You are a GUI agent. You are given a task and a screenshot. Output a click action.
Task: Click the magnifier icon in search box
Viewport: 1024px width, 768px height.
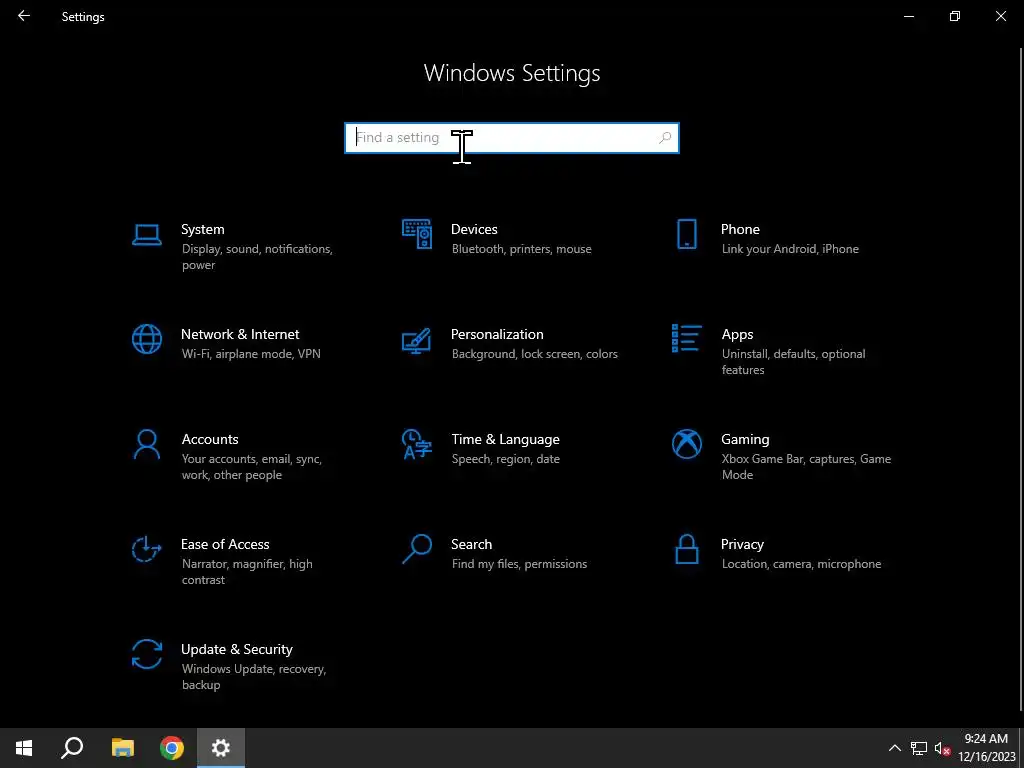(665, 138)
